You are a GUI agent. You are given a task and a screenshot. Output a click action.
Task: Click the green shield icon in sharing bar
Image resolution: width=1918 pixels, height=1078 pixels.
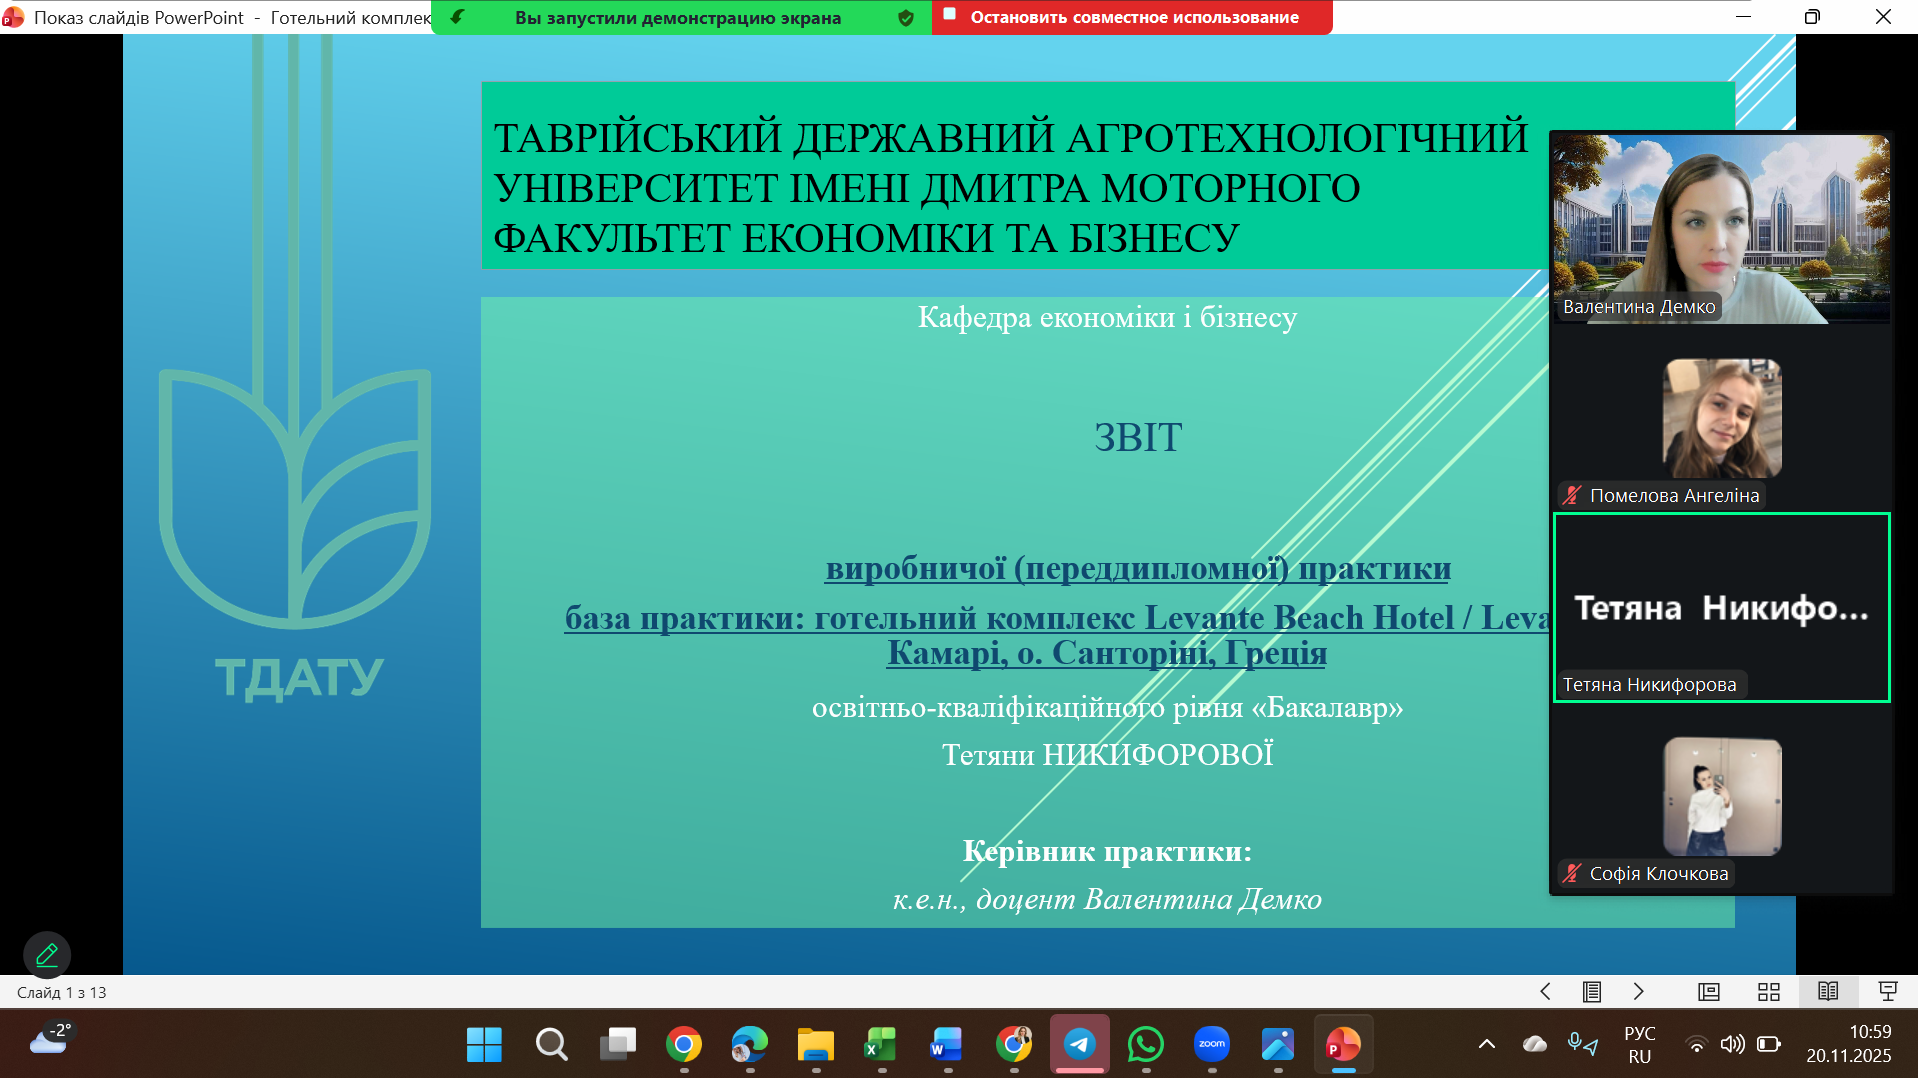906,18
